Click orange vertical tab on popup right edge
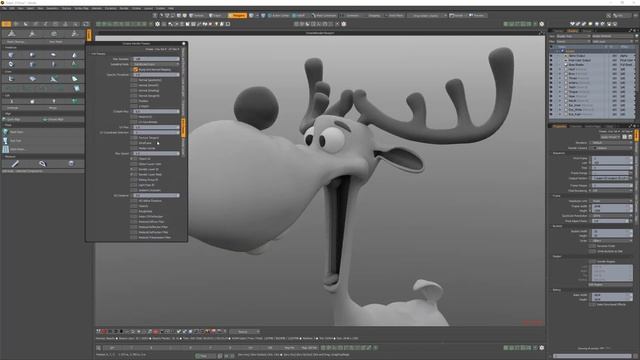The width and height of the screenshot is (640, 360). (183, 128)
